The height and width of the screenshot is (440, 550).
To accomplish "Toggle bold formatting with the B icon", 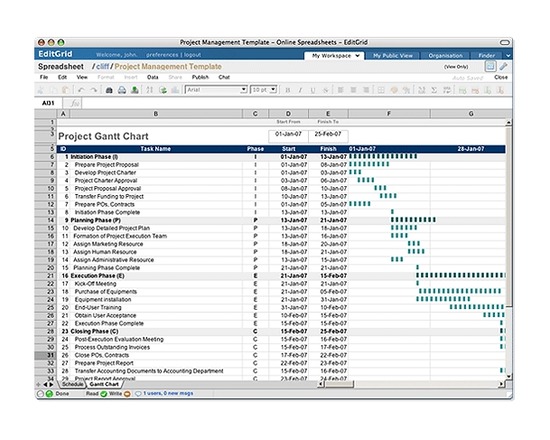I will (288, 90).
